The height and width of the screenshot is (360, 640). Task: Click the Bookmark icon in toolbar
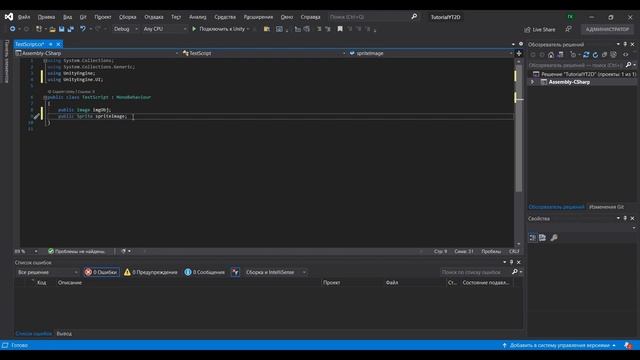pos(340,29)
